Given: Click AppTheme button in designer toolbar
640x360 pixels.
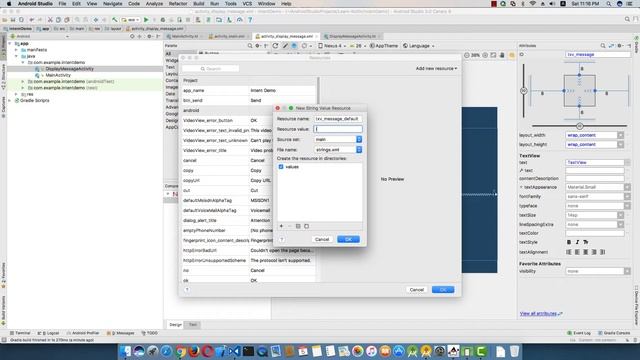Looking at the screenshot, I should (383, 46).
